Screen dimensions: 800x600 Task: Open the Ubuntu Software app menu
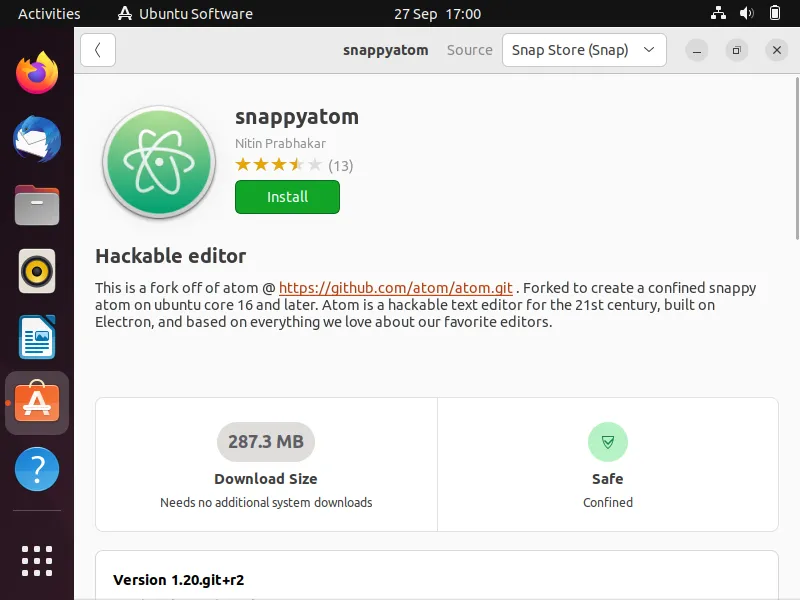(185, 14)
